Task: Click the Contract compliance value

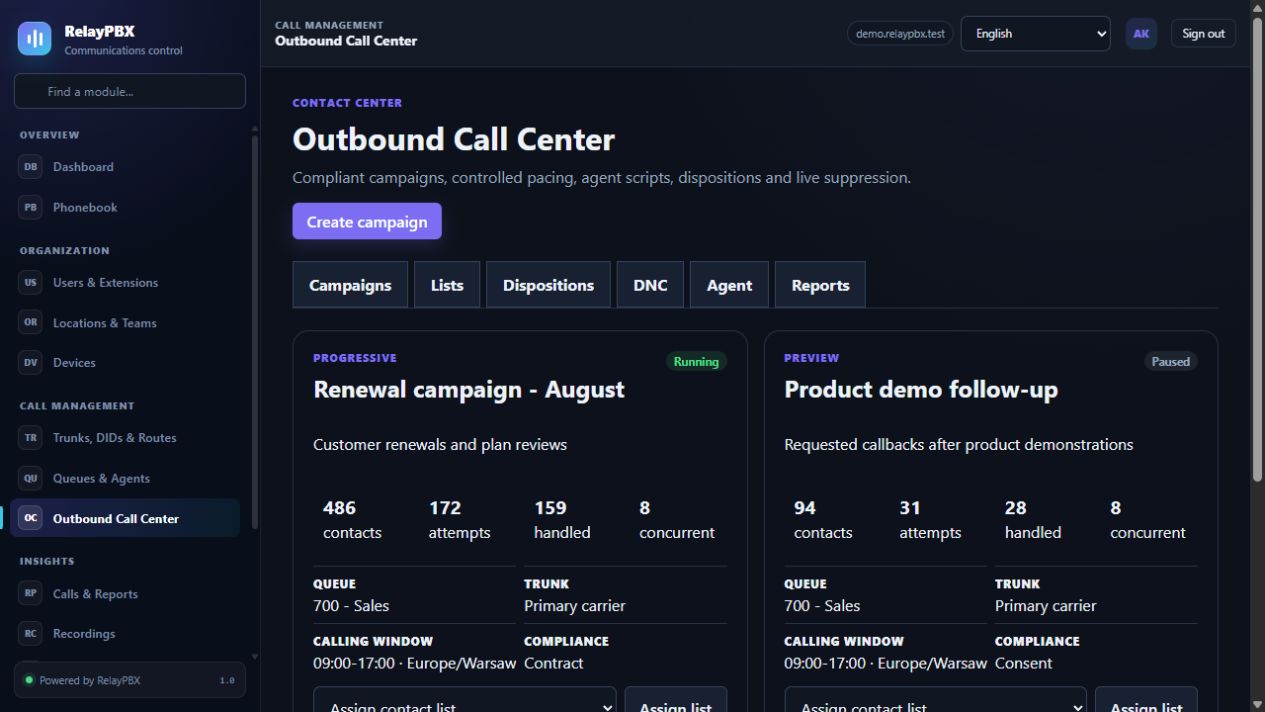Action: (x=553, y=663)
